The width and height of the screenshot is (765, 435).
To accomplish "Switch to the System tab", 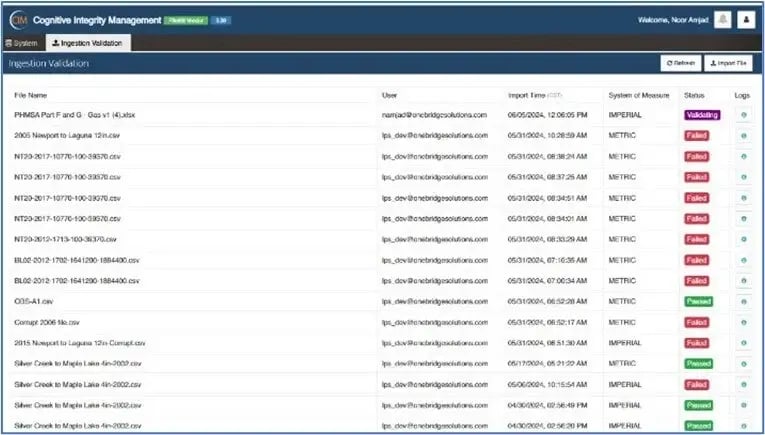I will pyautogui.click(x=22, y=43).
